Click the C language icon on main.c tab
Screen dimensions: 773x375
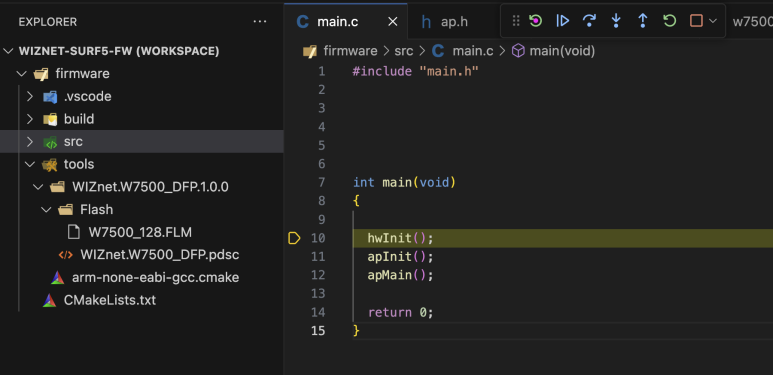(302, 22)
